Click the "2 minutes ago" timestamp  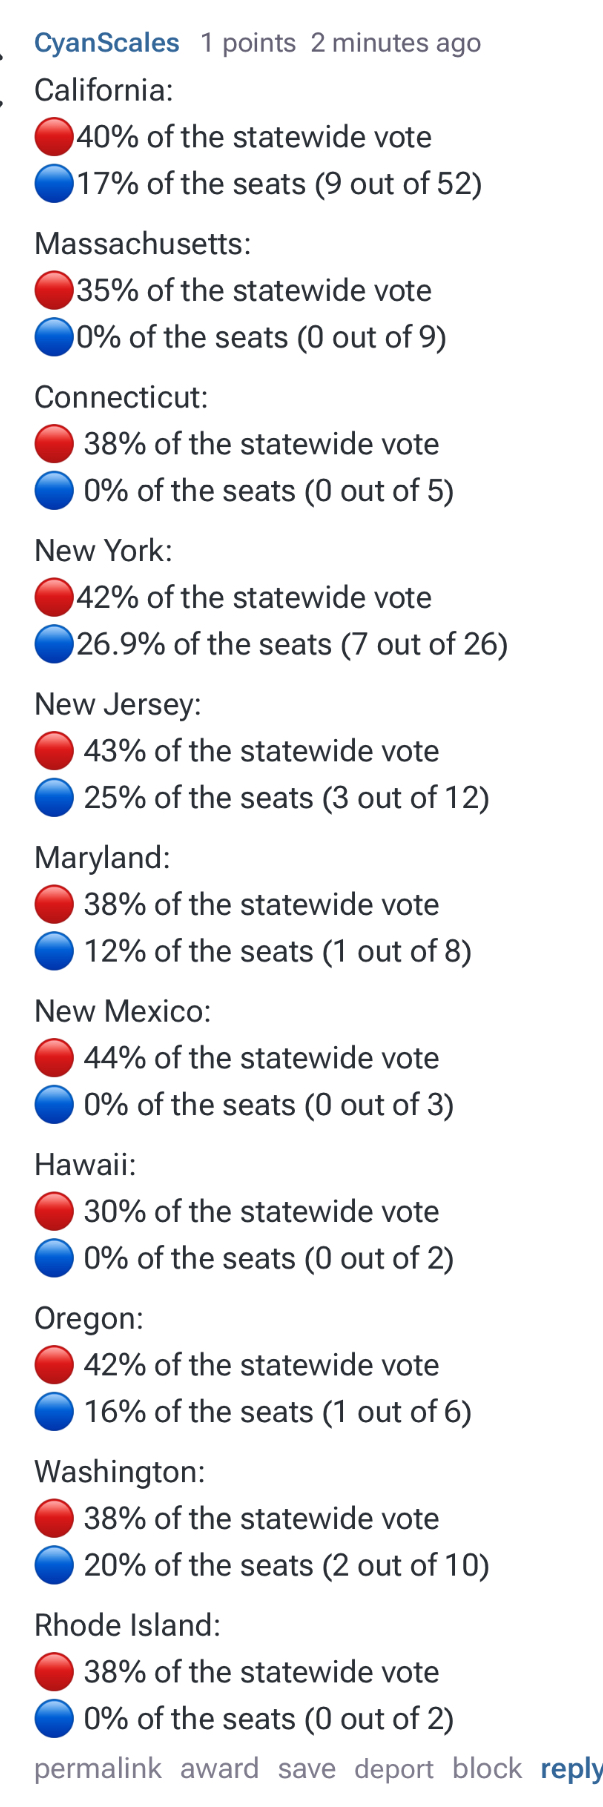395,43
